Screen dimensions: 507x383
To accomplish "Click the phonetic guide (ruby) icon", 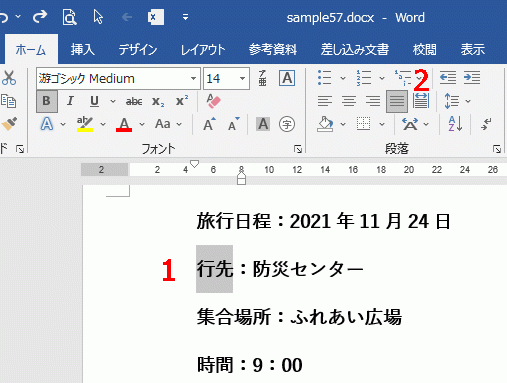I will click(x=263, y=78).
